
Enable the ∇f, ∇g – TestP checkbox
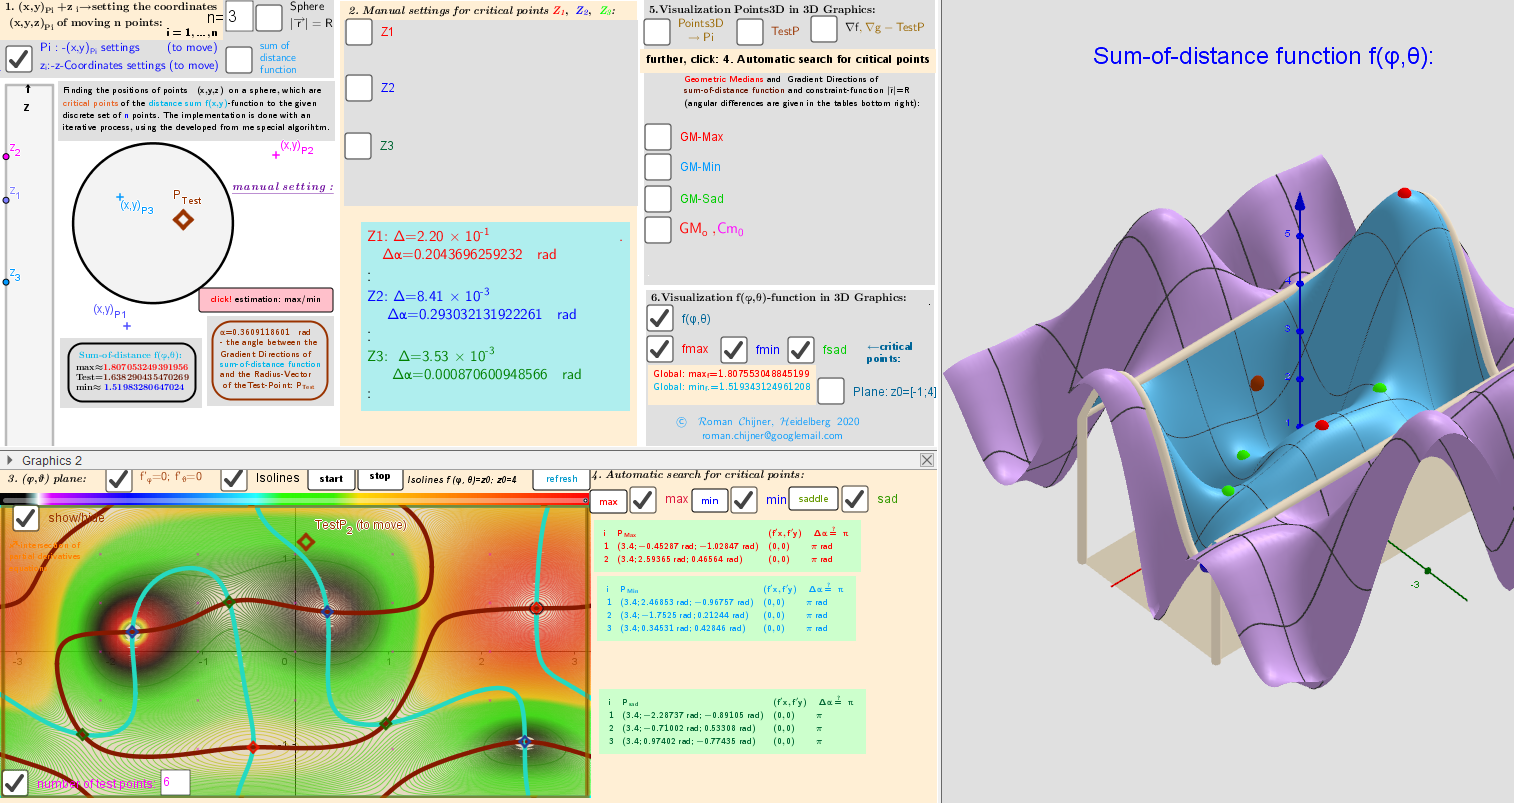824,29
